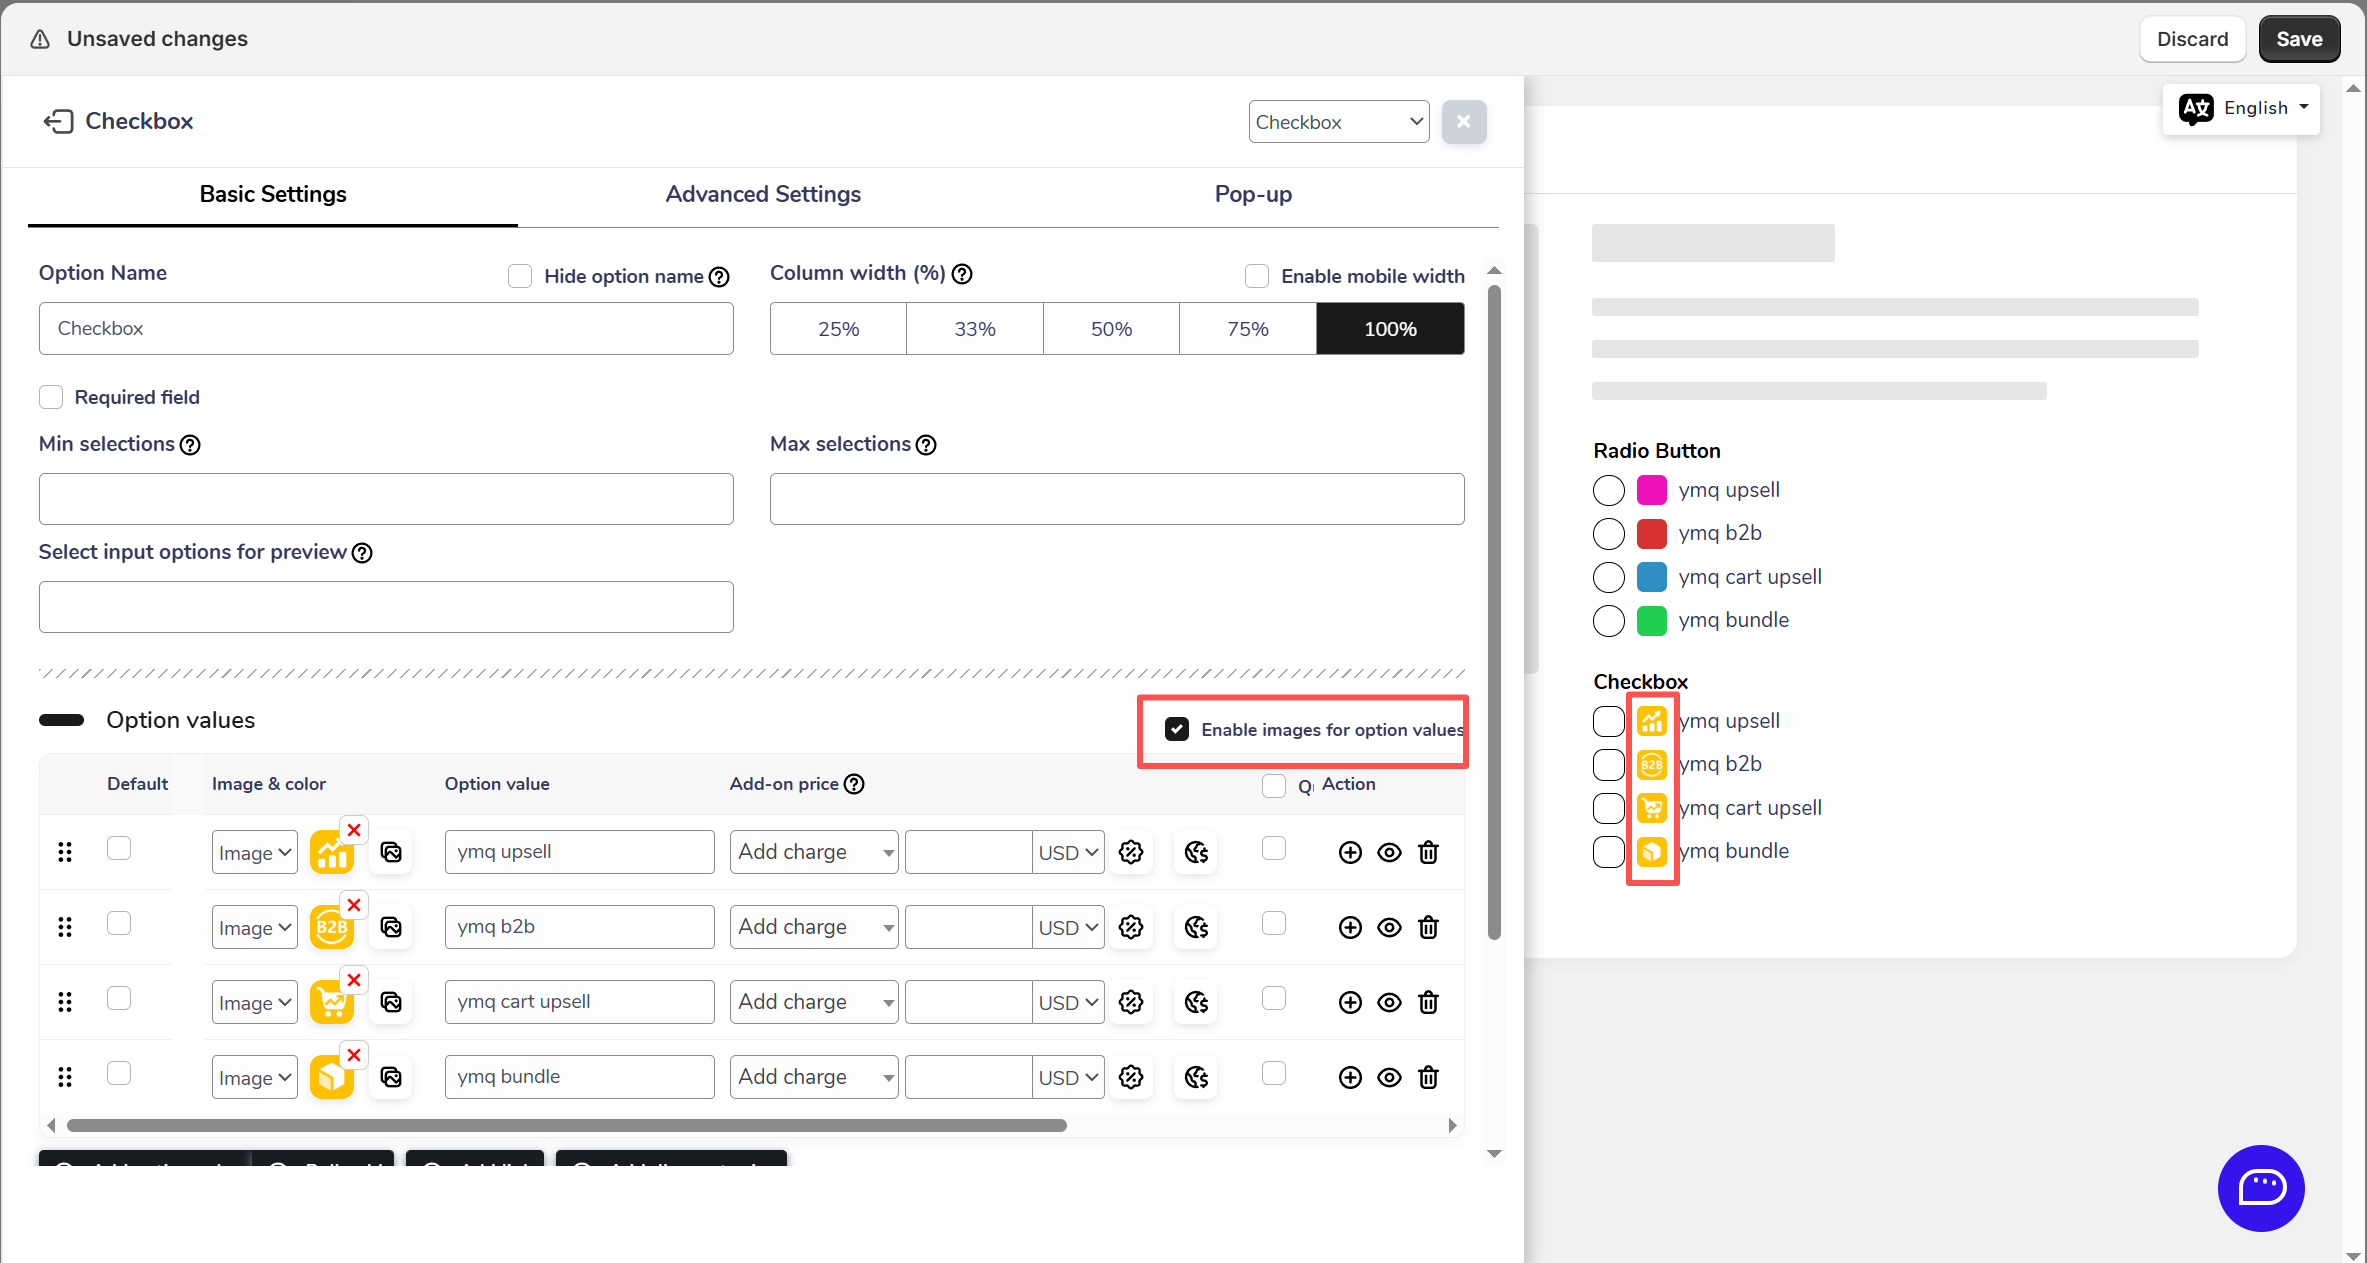The height and width of the screenshot is (1263, 2367).
Task: Open the chat support bubble
Action: [2260, 1188]
